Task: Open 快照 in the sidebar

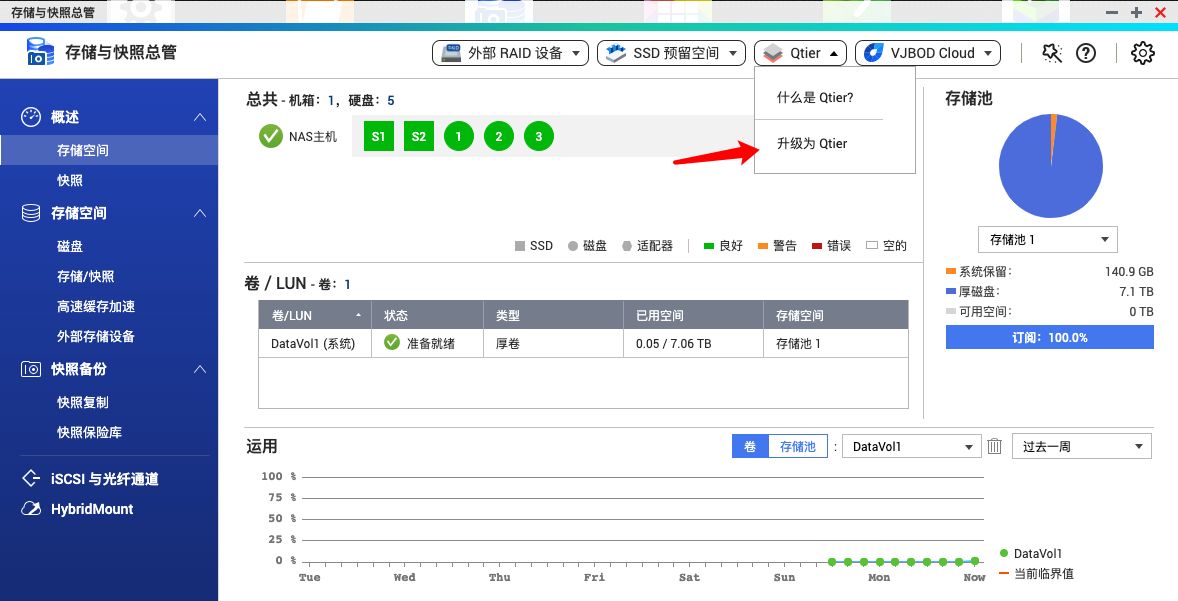Action: tap(70, 181)
